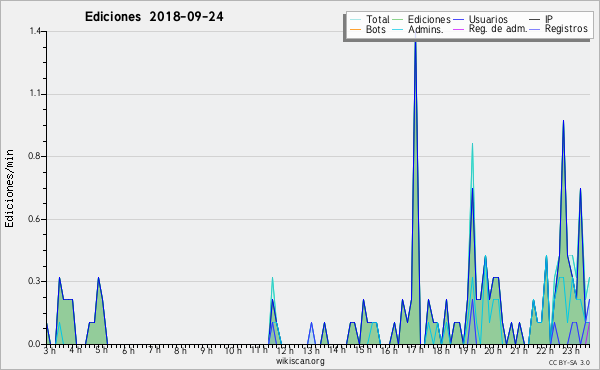Click the Total legend entry

(370, 19)
